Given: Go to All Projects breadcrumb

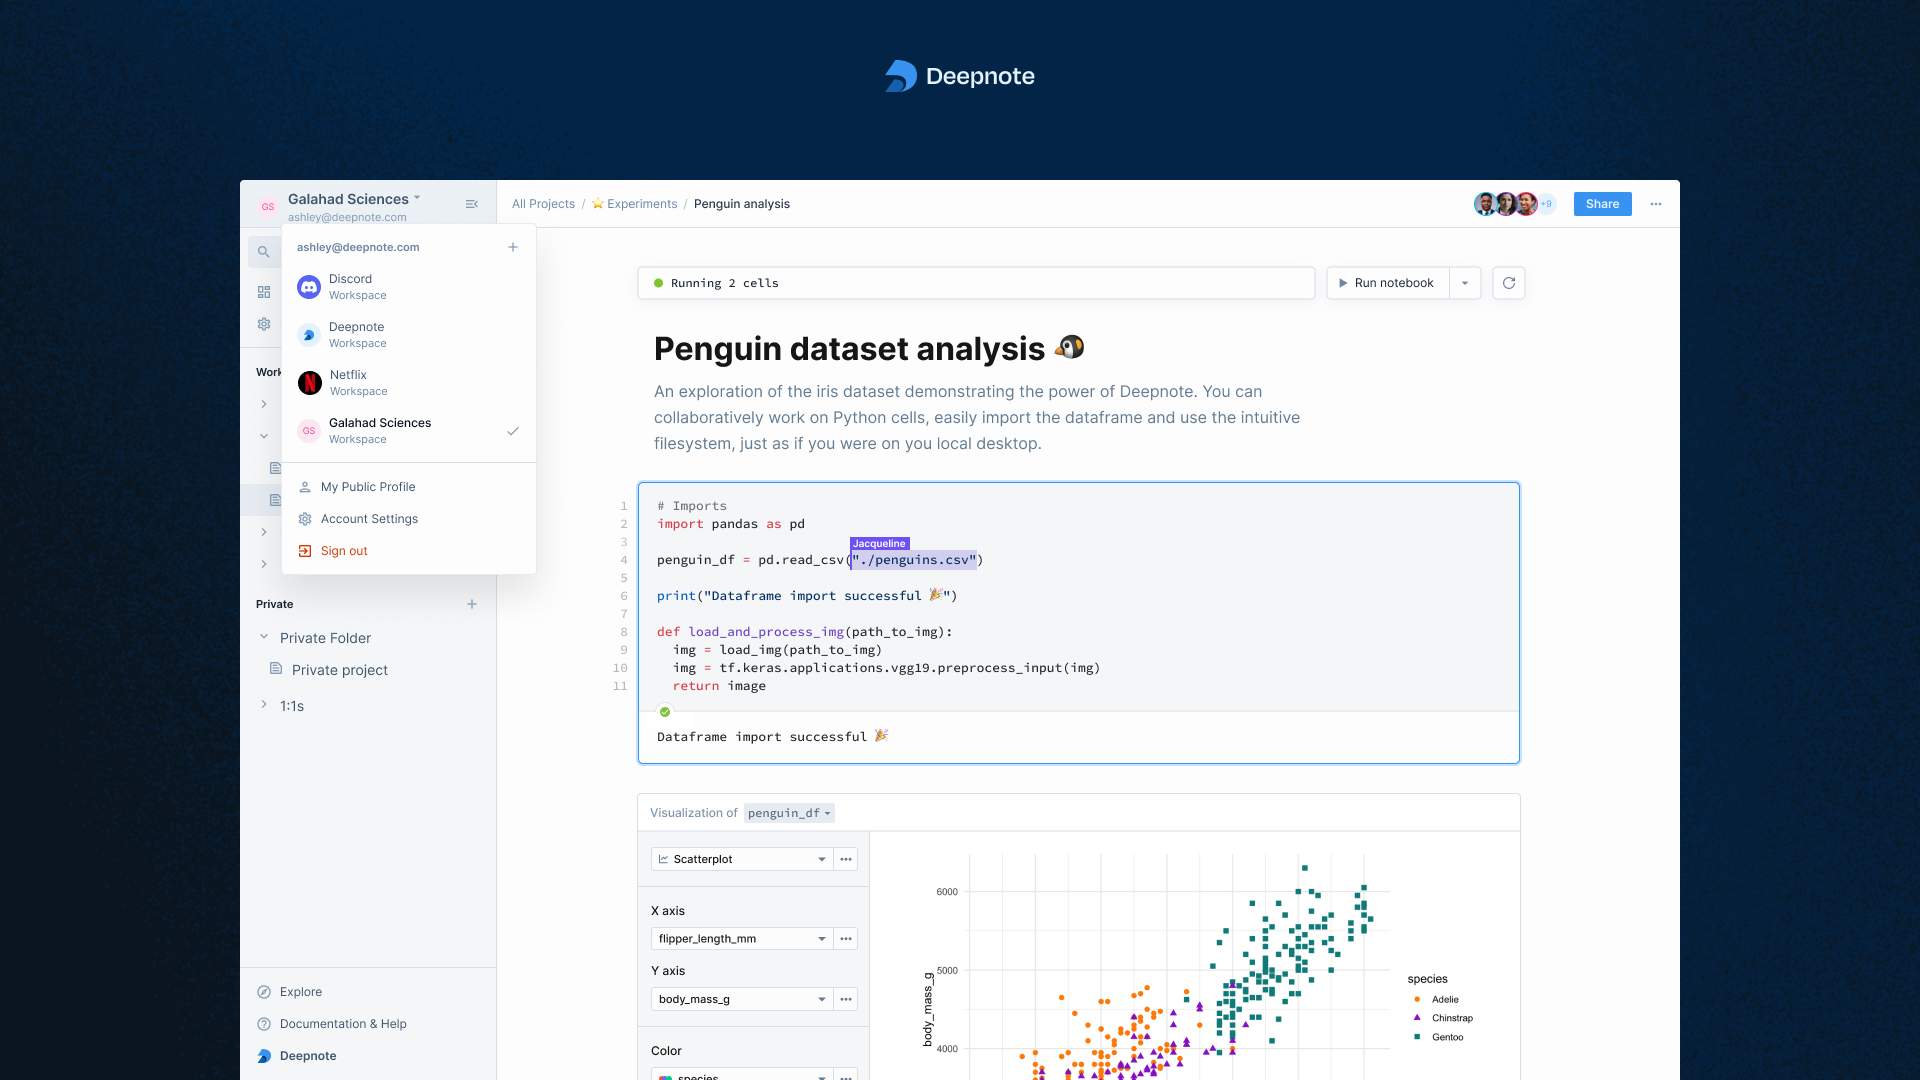Looking at the screenshot, I should [543, 204].
